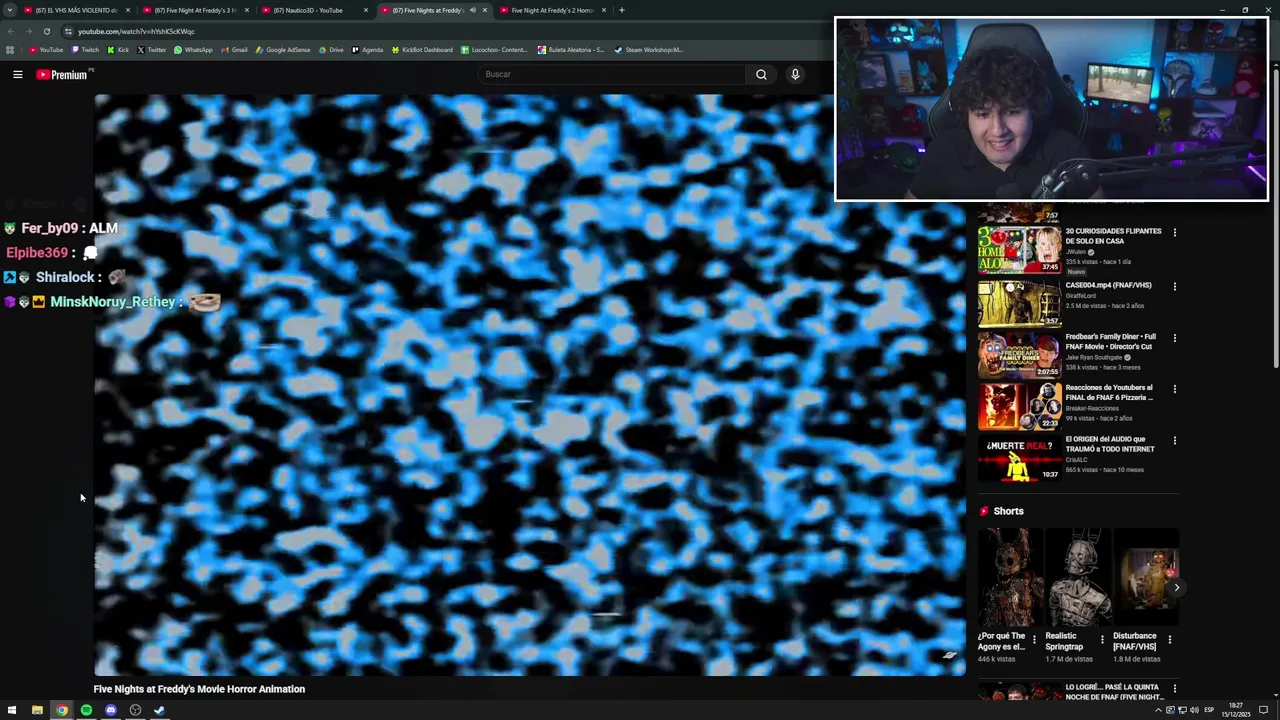Open options for the Realistic Springtrap short
This screenshot has width=1280, height=720.
point(1102,640)
